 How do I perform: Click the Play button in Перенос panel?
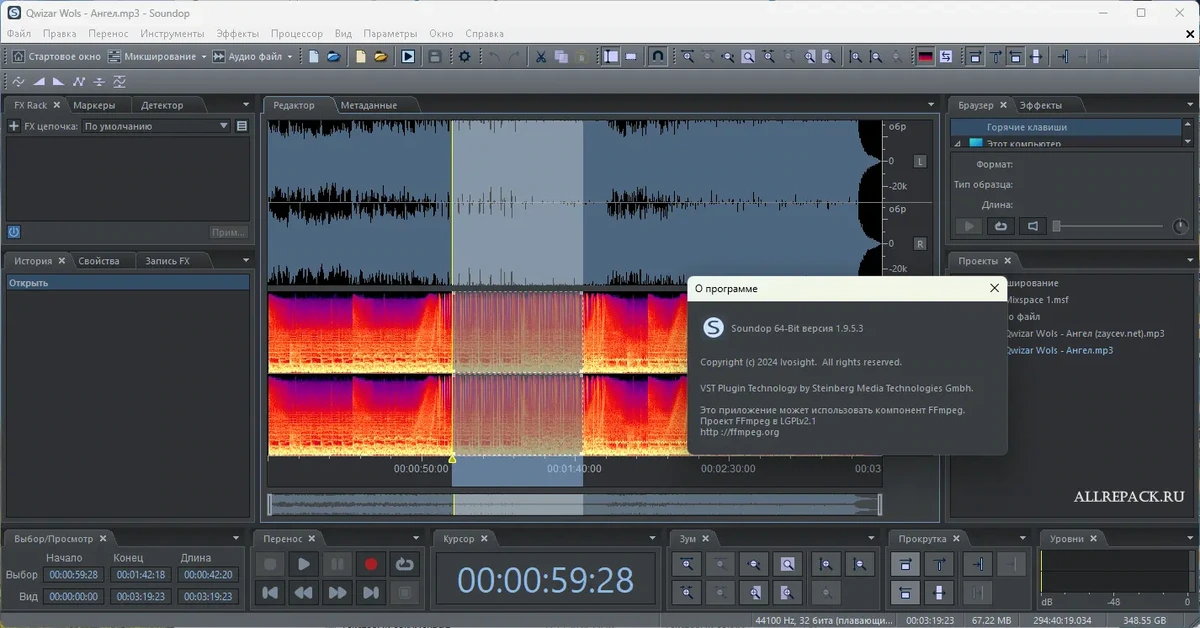point(303,564)
